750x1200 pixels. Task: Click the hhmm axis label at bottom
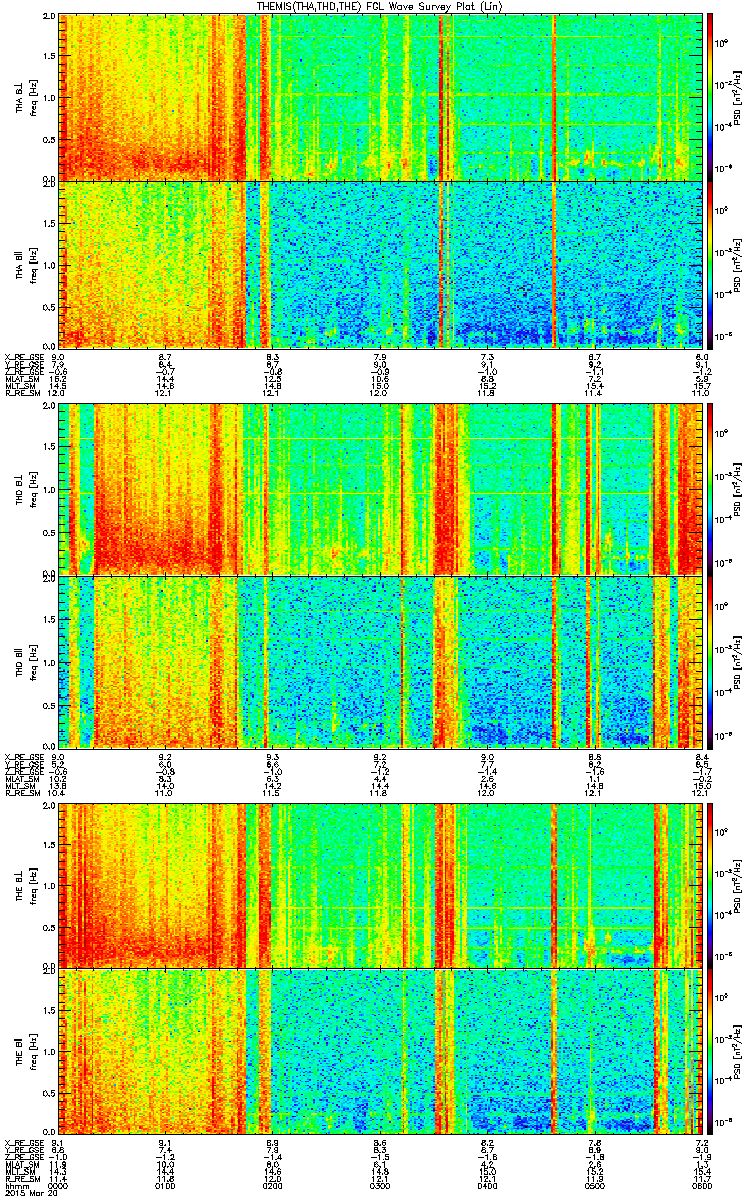(x=16, y=1186)
